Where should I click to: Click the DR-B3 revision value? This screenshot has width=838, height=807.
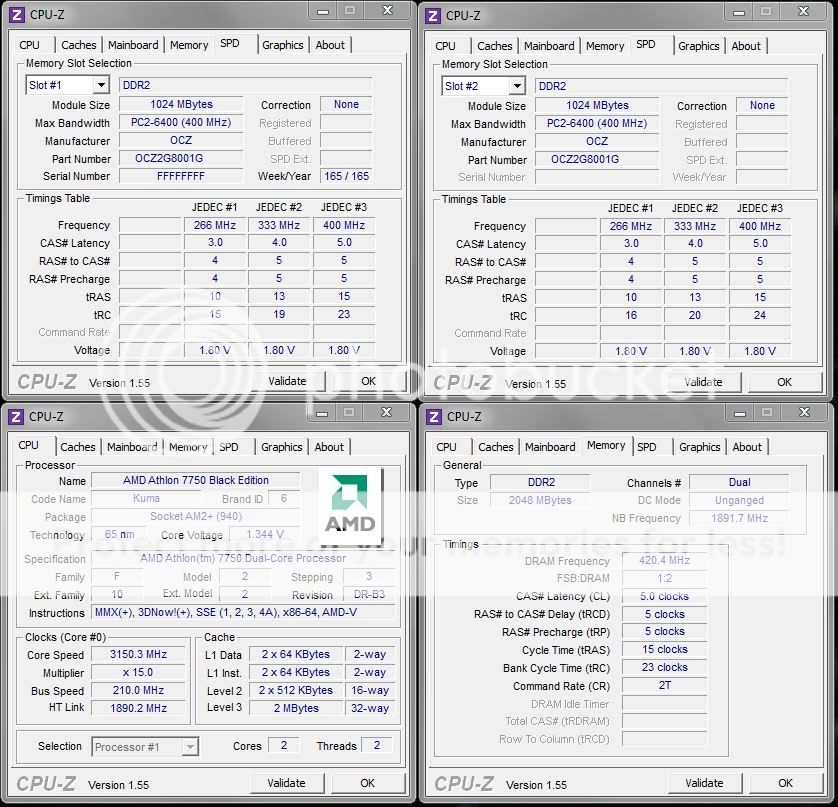(x=369, y=594)
